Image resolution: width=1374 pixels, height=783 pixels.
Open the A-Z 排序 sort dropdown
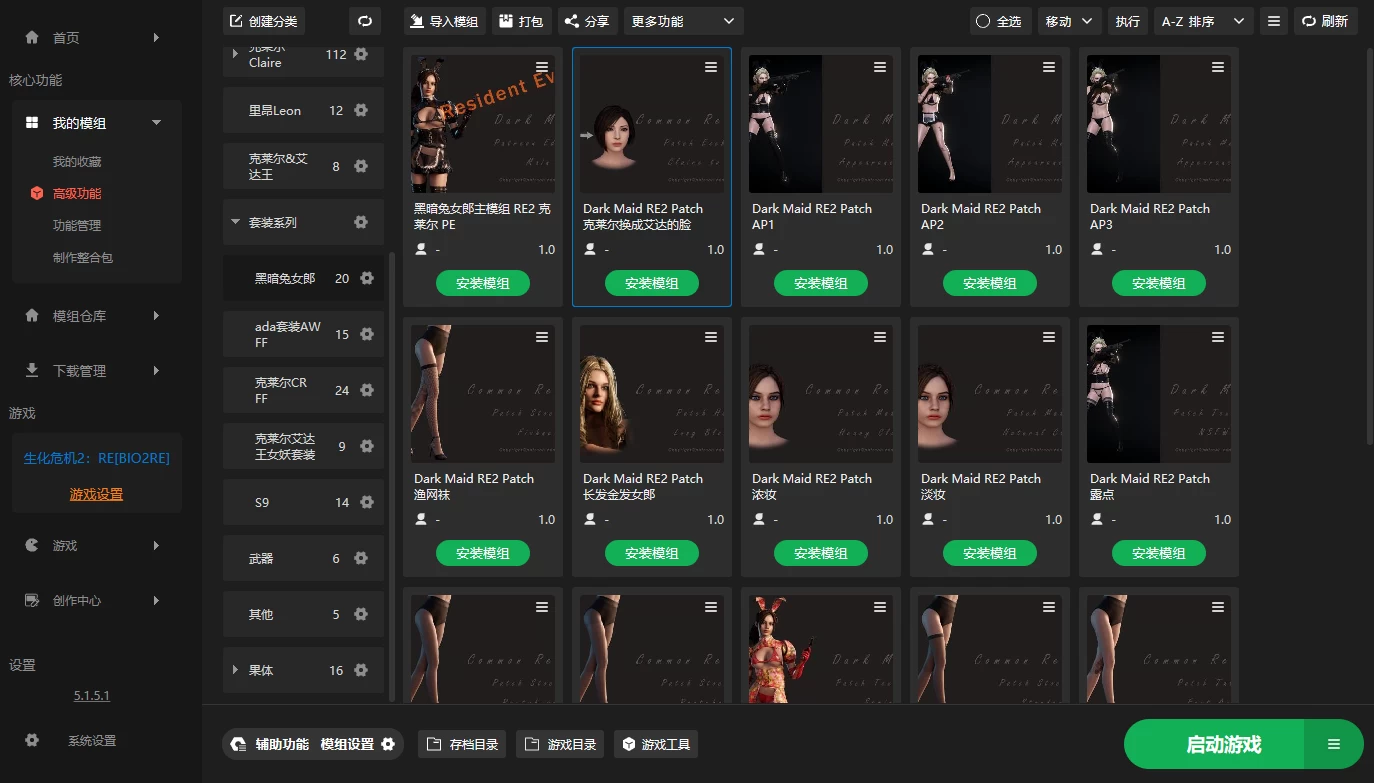[1203, 21]
